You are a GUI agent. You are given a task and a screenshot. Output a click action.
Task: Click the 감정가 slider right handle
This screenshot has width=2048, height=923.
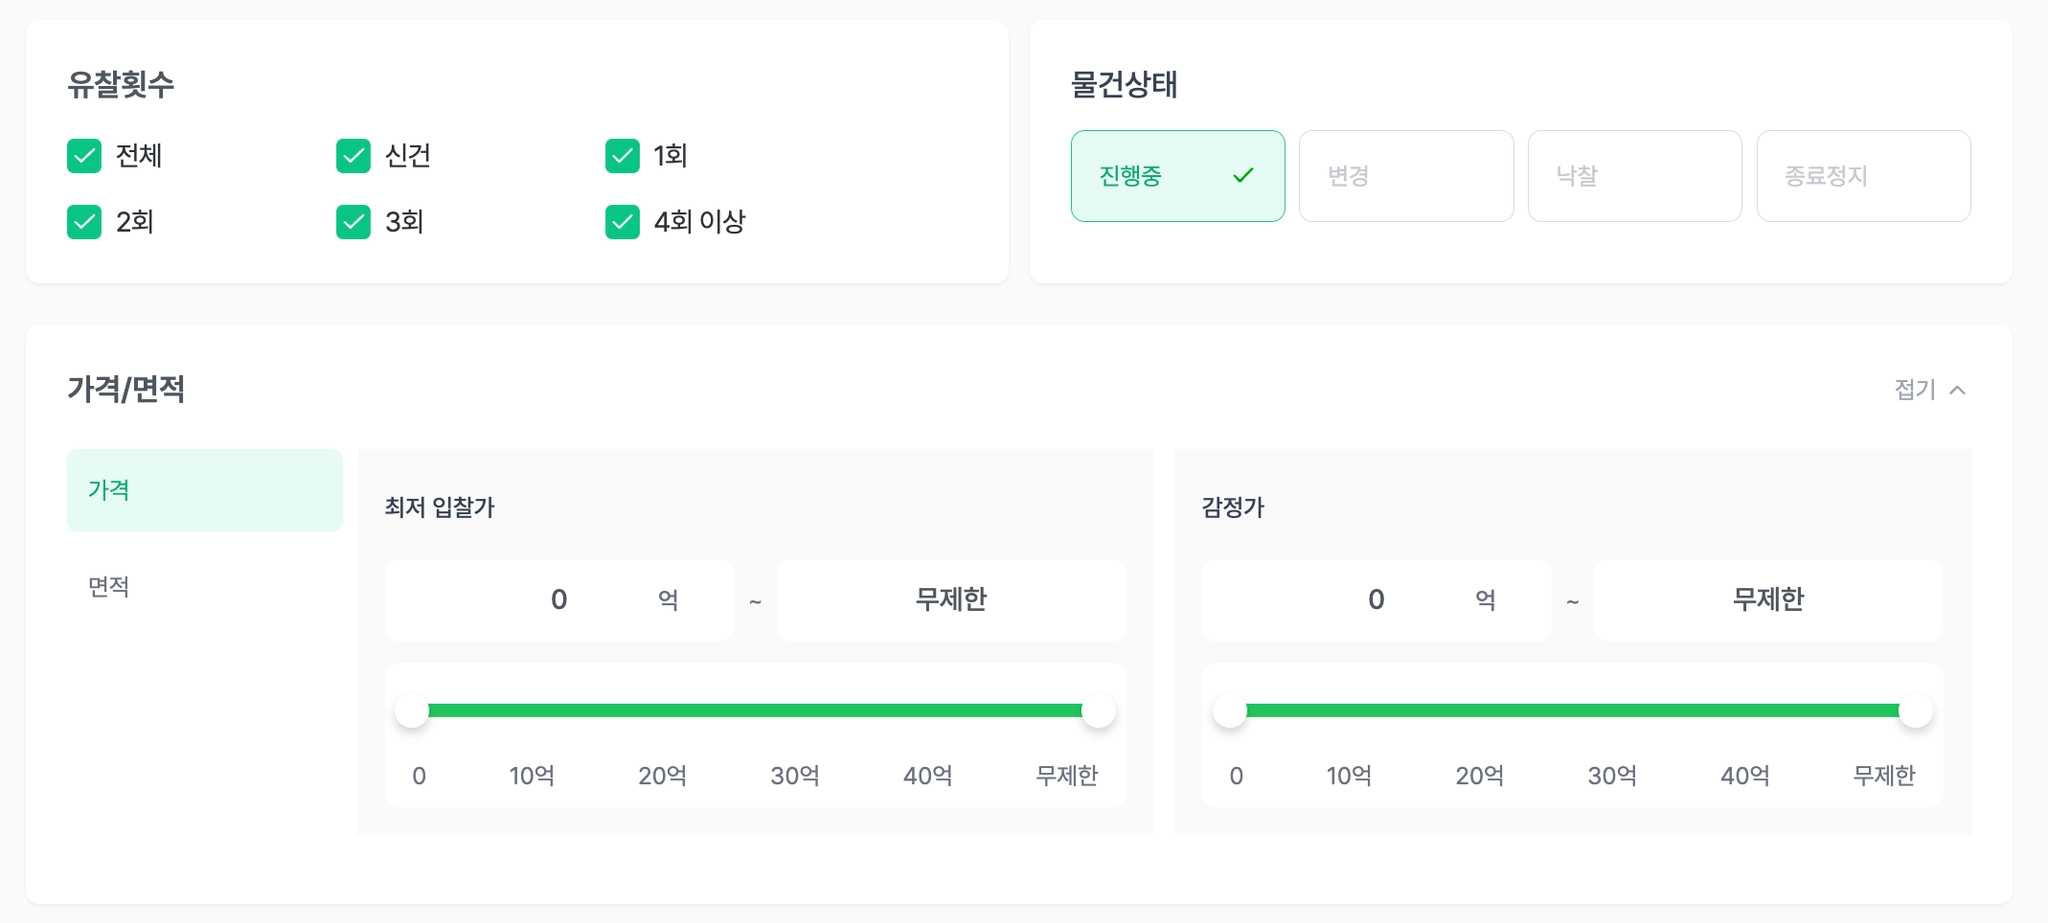pos(1915,711)
